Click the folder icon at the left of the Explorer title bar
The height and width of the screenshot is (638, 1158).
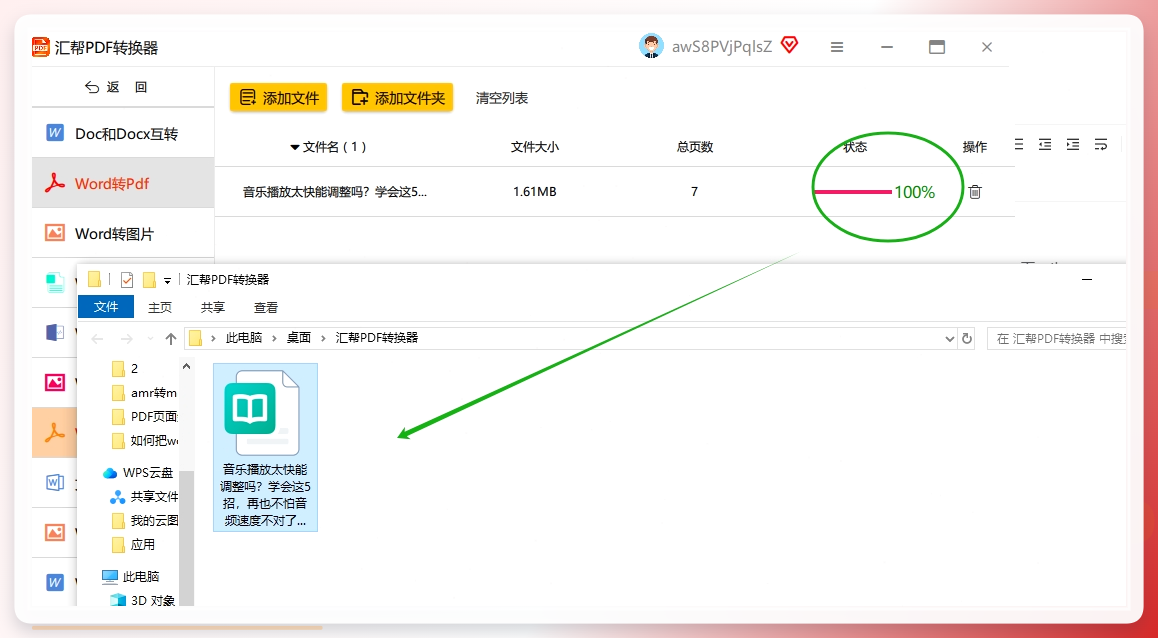(x=94, y=279)
